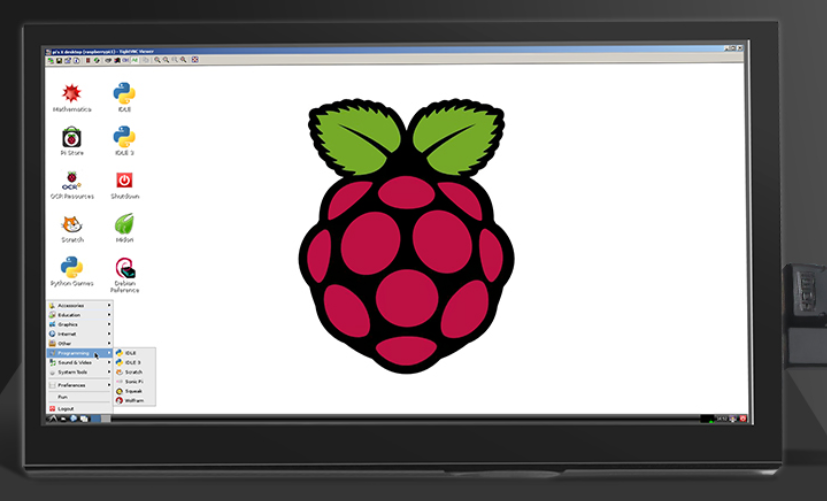Click Run in the start menu
This screenshot has height=501, width=827.
coord(62,397)
